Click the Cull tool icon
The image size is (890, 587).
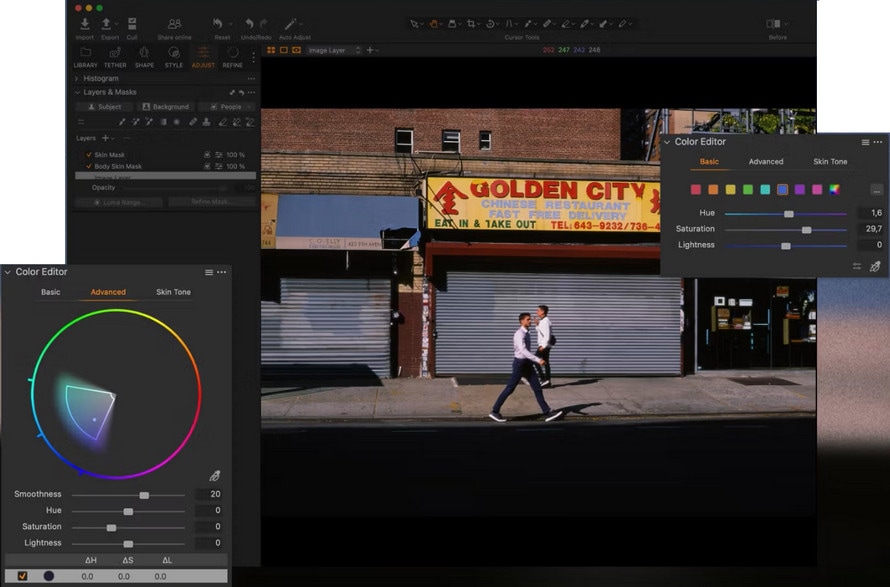[132, 24]
